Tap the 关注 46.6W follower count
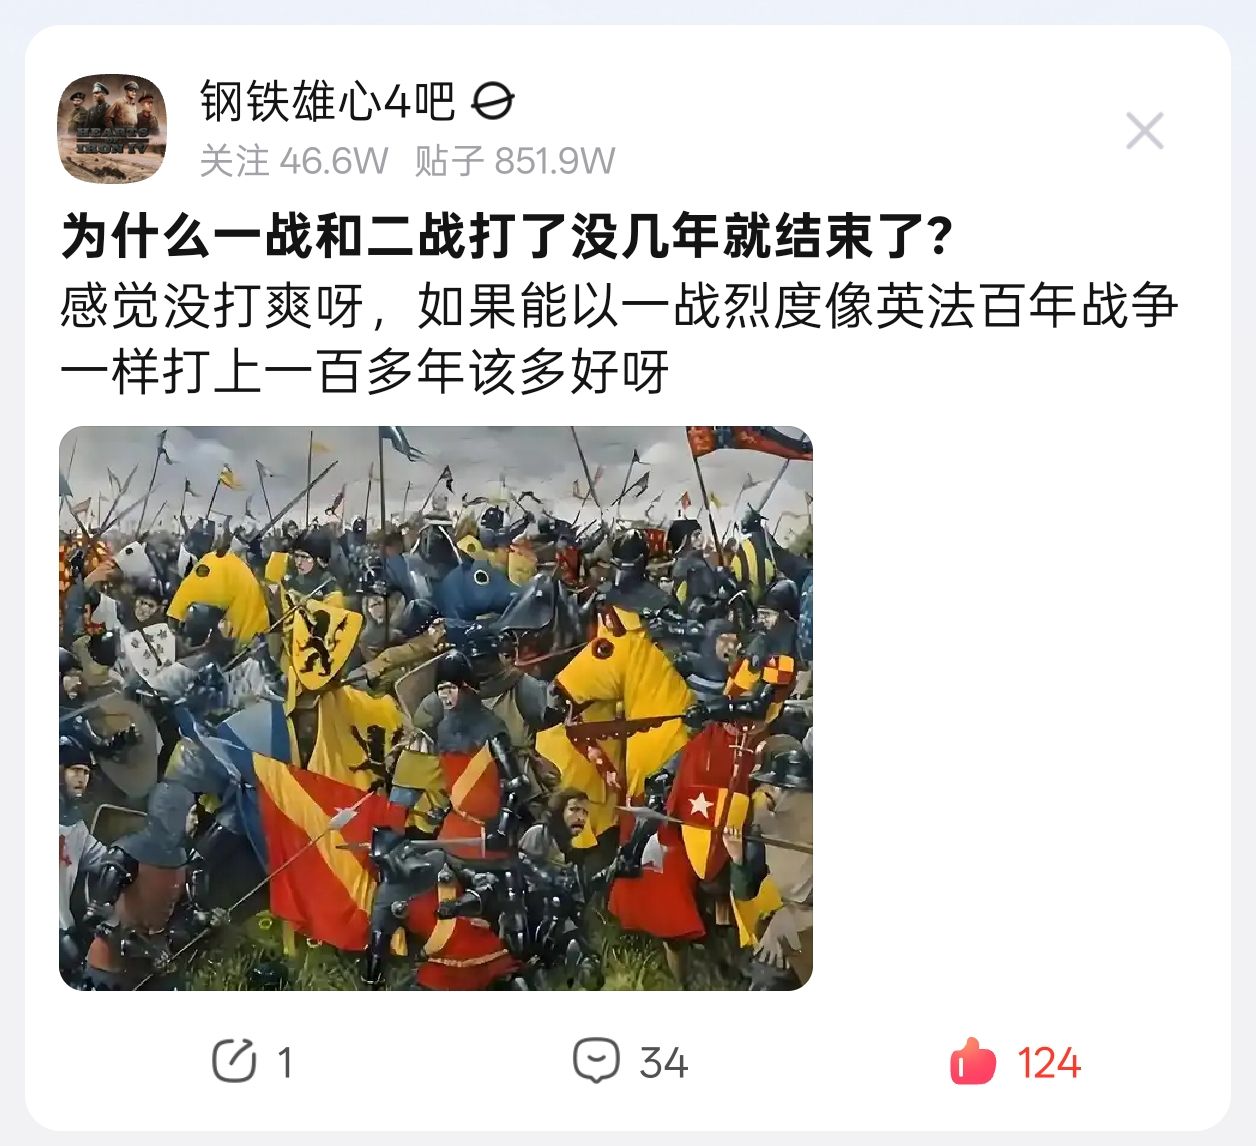 (x=293, y=161)
